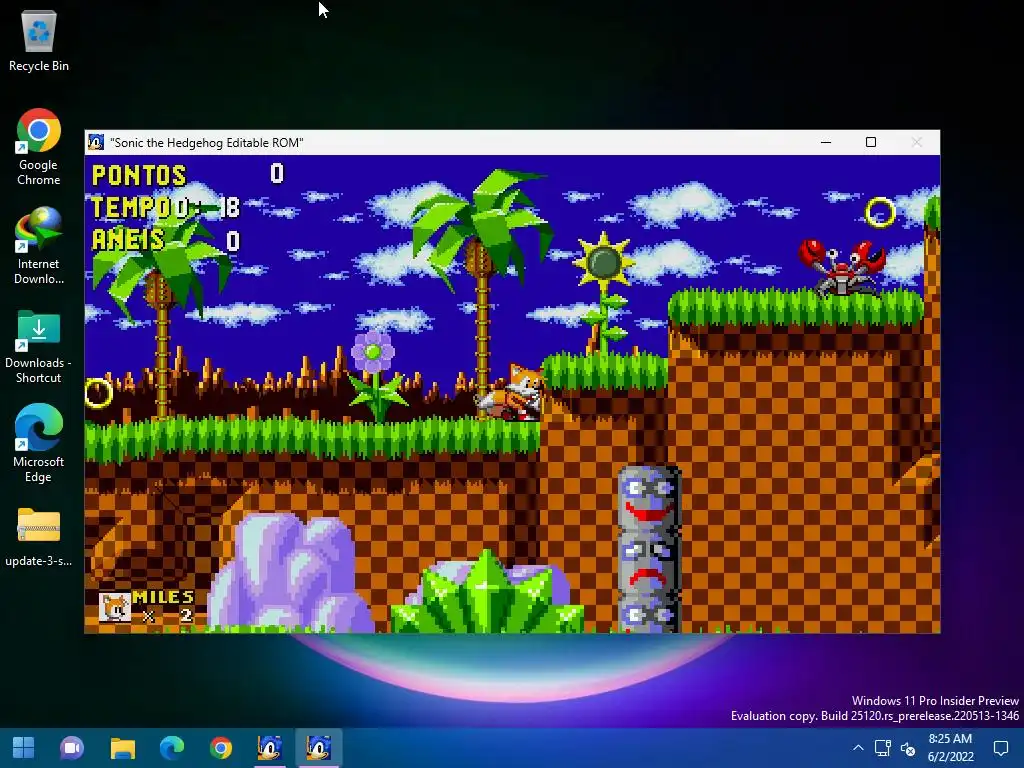This screenshot has width=1024, height=768.
Task: Click the yellow sunflower in the game
Action: click(603, 262)
